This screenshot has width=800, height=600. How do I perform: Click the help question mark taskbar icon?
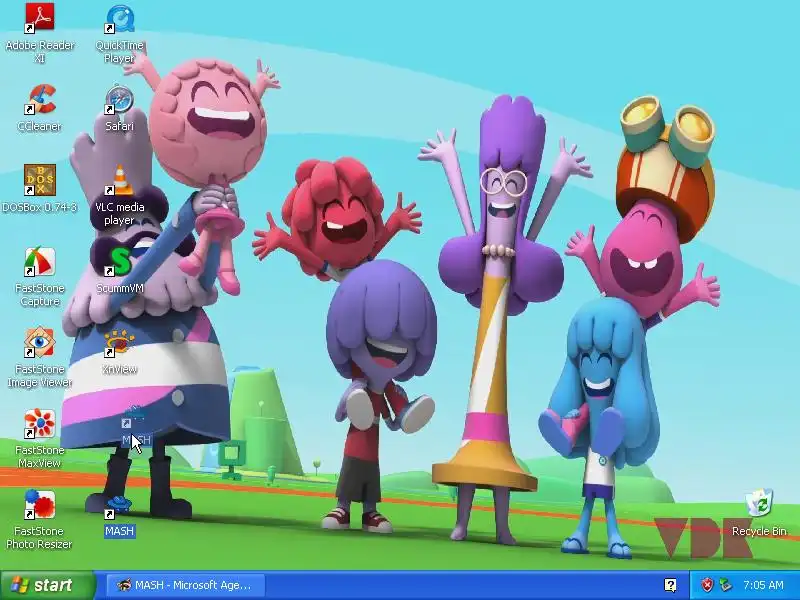pos(670,585)
